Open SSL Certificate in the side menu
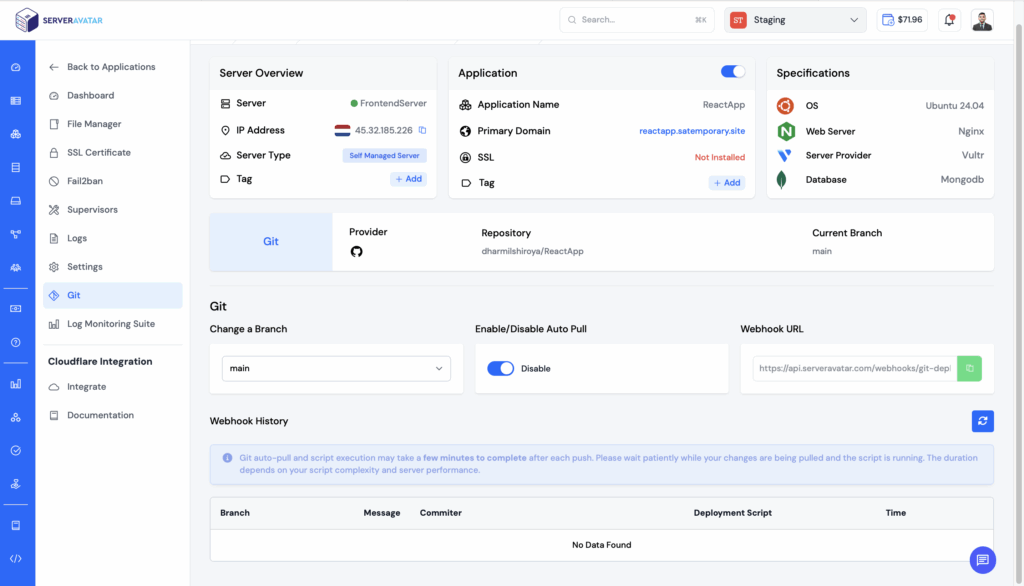 click(112, 153)
